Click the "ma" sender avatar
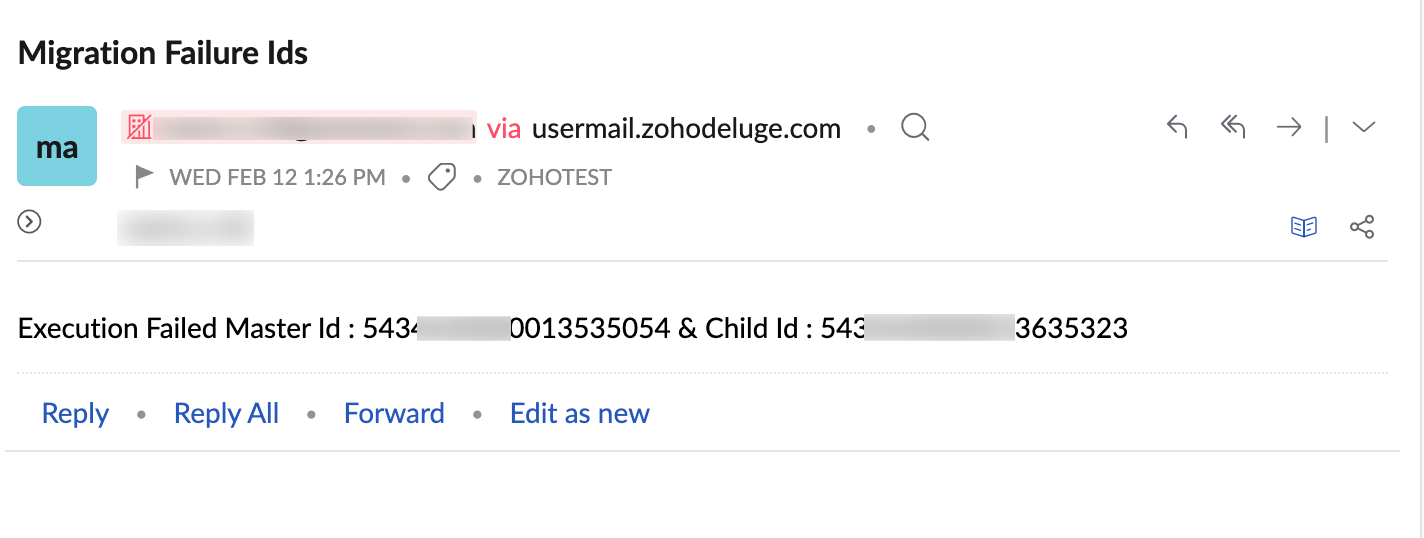Screen dimensions: 1424x538 click(x=57, y=147)
